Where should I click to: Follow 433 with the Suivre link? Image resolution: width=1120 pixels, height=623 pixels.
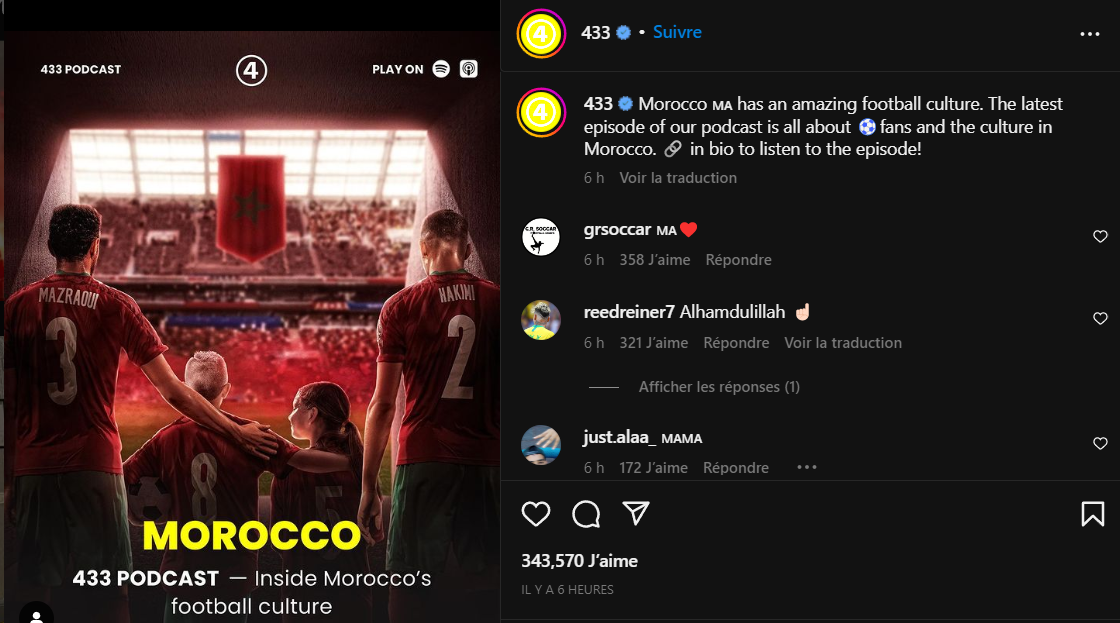point(677,32)
